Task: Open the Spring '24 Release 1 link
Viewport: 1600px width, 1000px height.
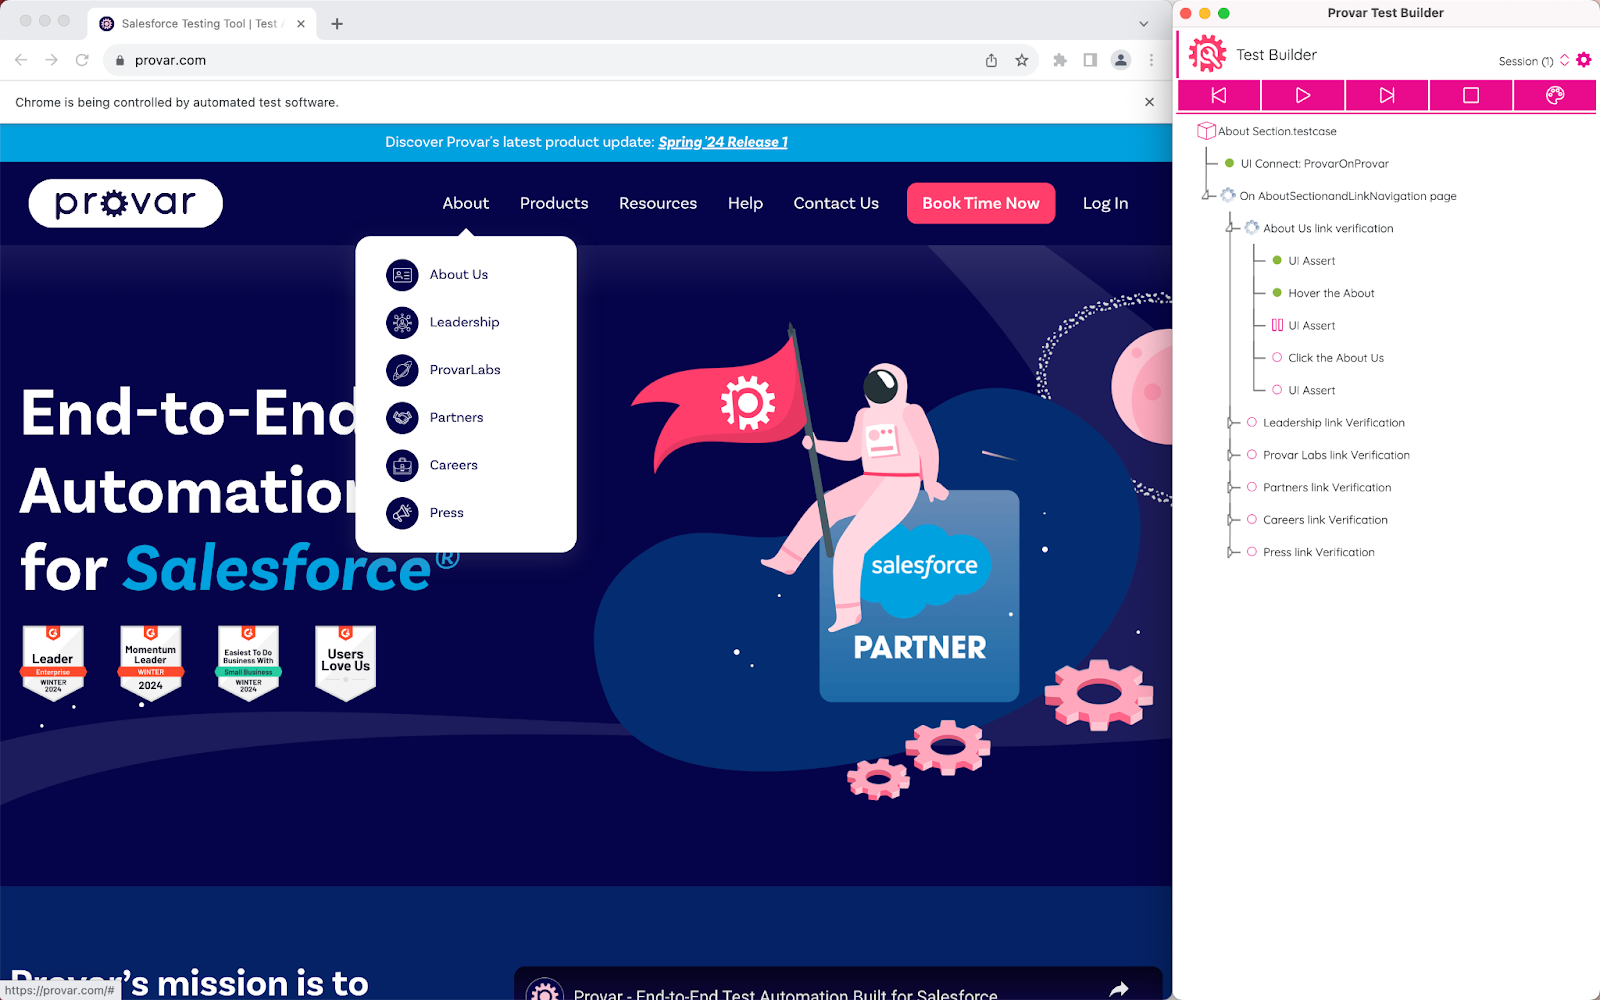Action: point(723,142)
